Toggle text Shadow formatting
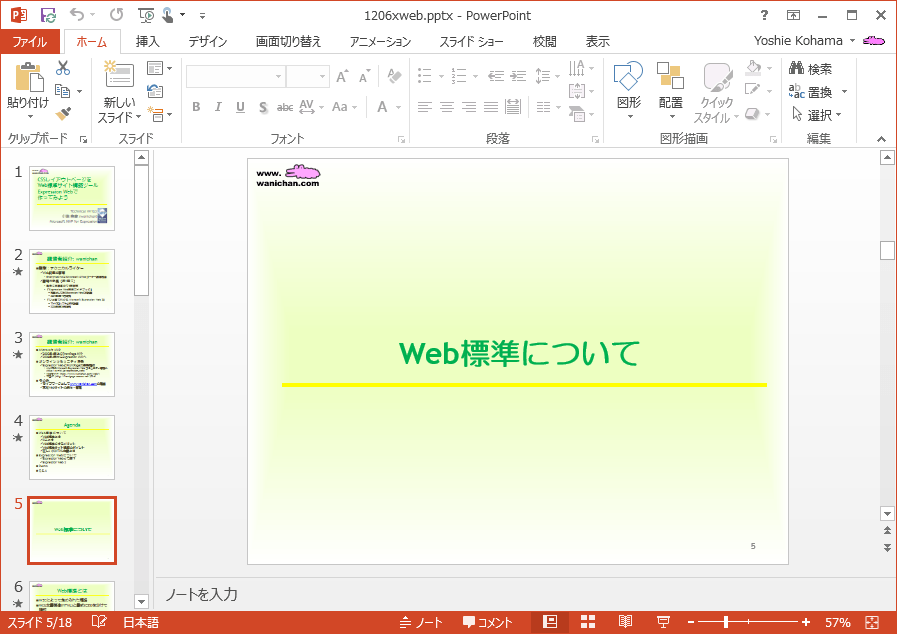 (x=263, y=107)
